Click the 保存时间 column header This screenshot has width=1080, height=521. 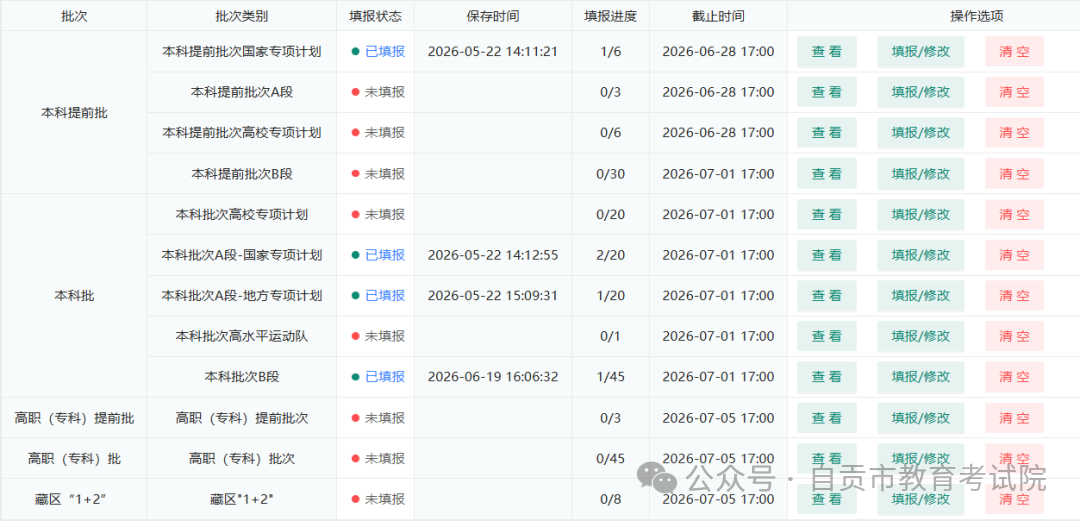point(492,16)
